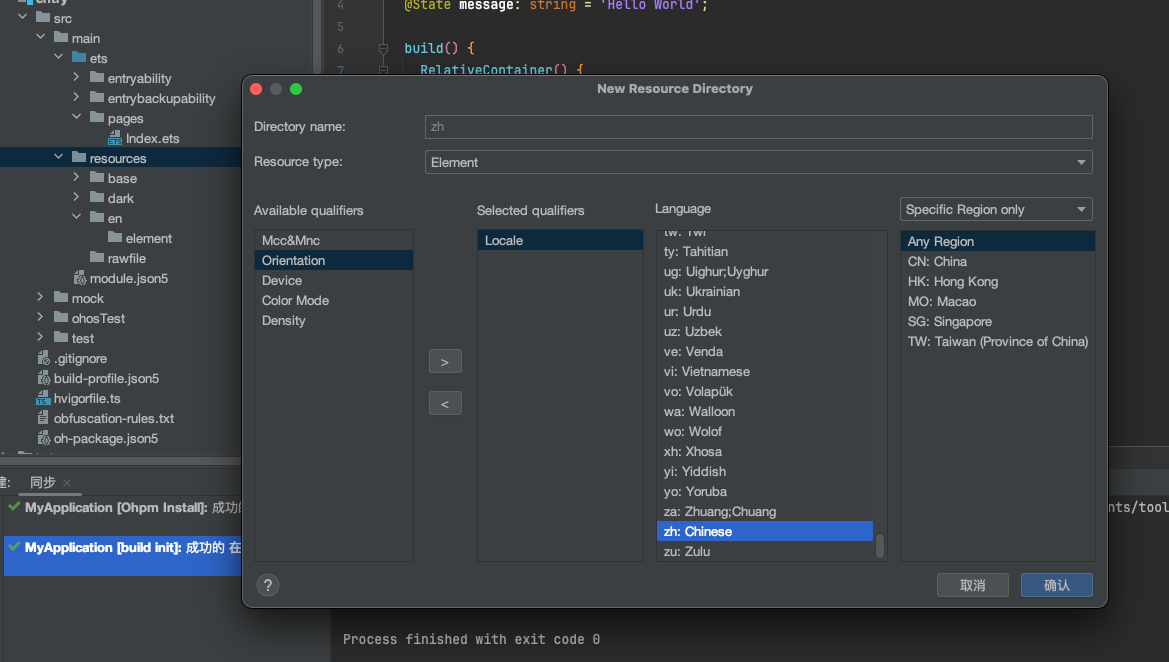Click fold marker on build() line
This screenshot has height=662, width=1169.
tap(383, 48)
